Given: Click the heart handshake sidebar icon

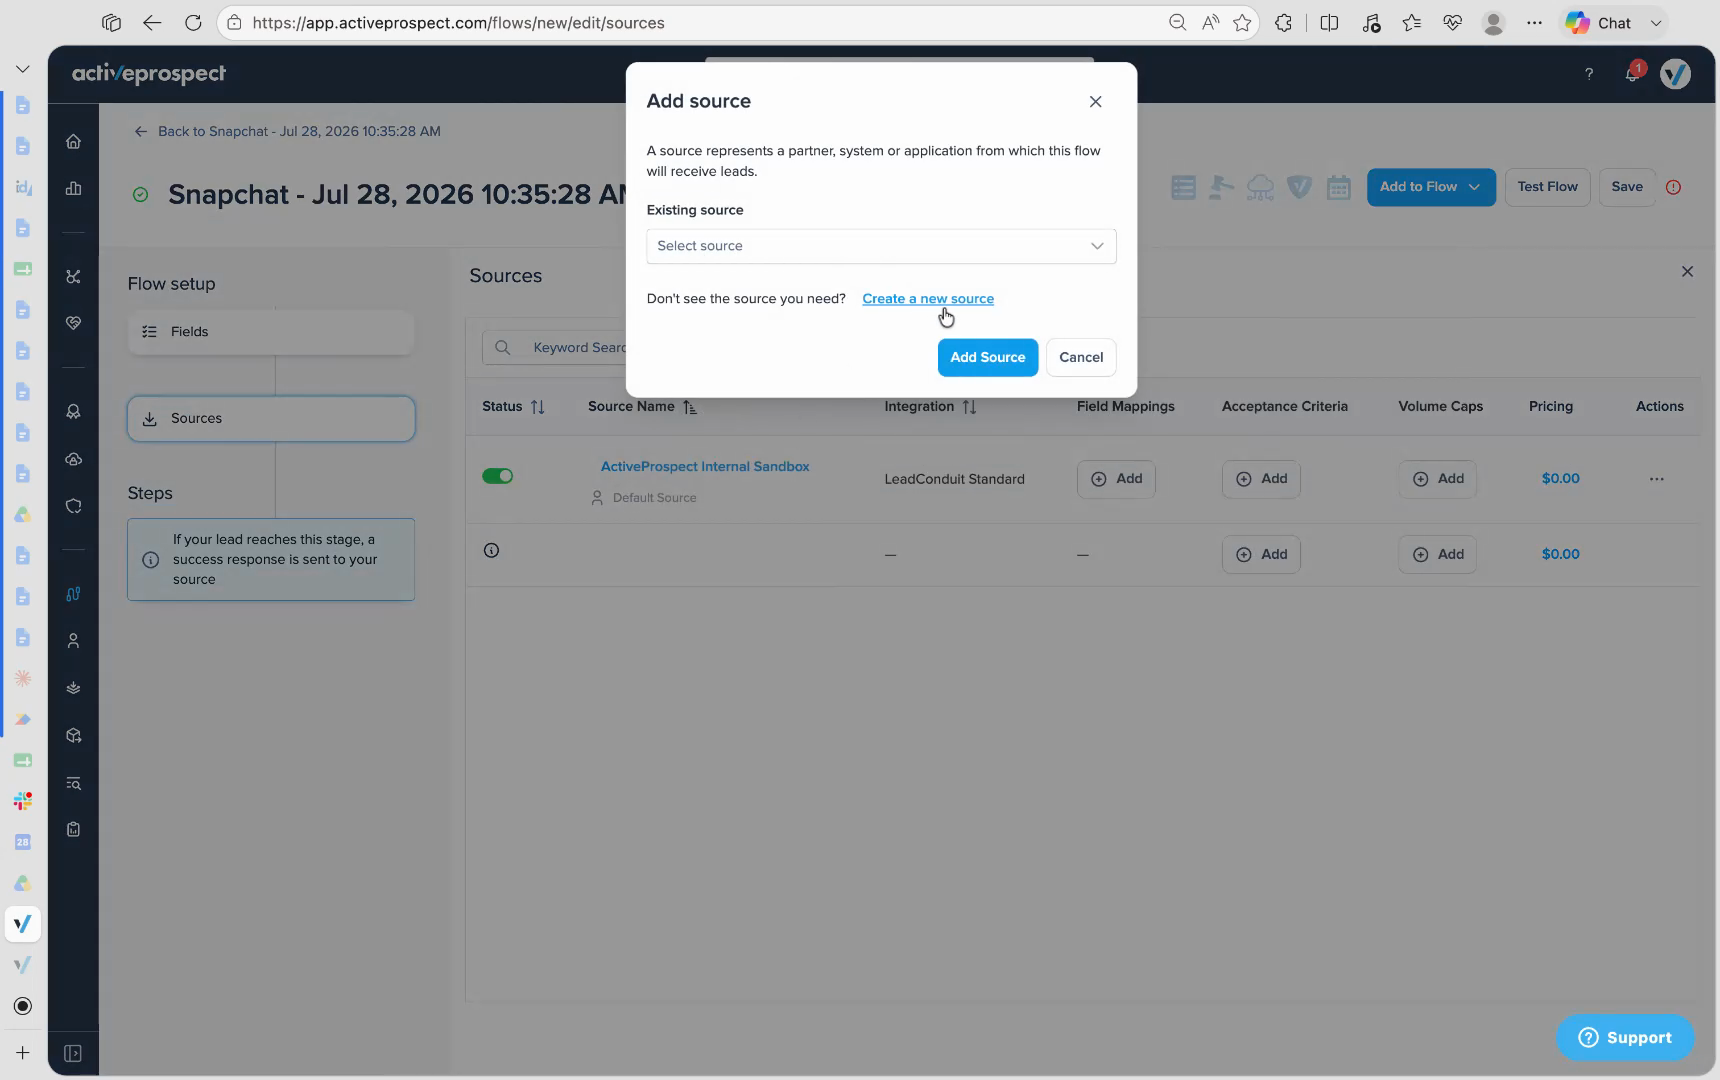Looking at the screenshot, I should click(73, 323).
